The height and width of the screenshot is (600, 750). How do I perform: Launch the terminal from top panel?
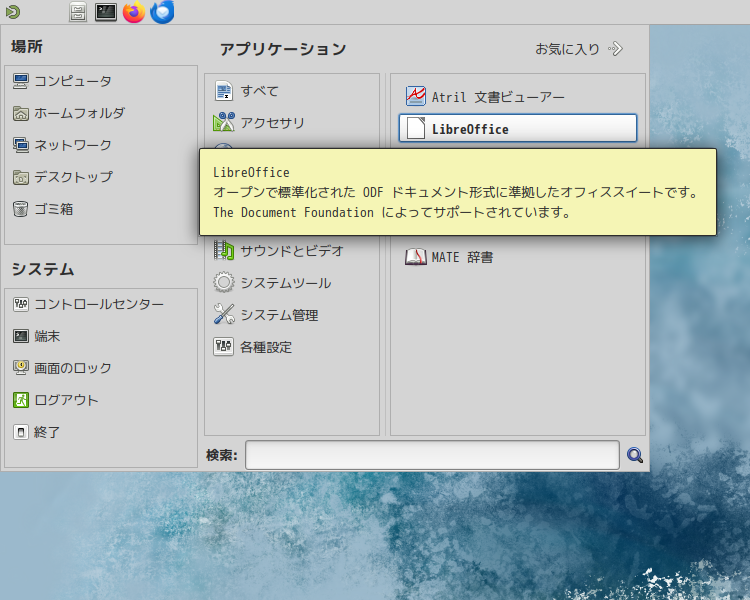(x=106, y=12)
